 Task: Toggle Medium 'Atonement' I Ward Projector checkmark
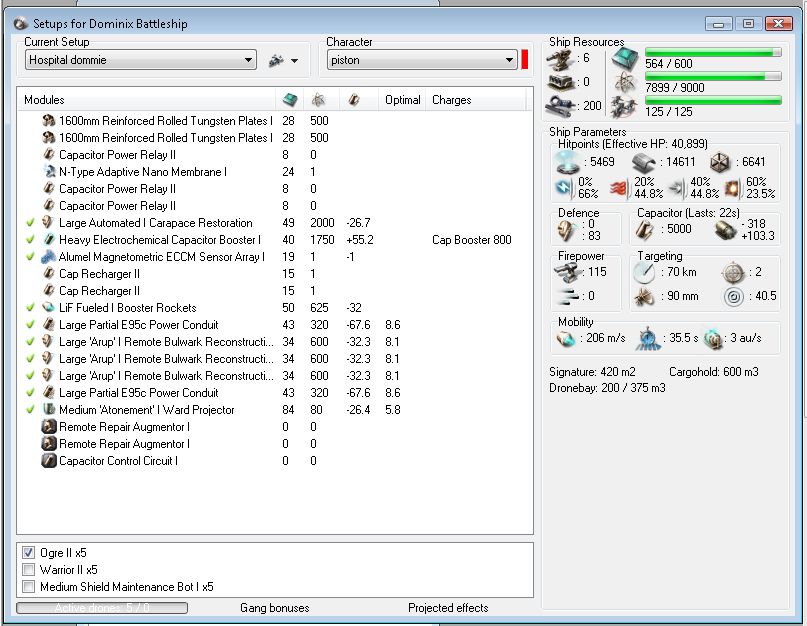30,409
